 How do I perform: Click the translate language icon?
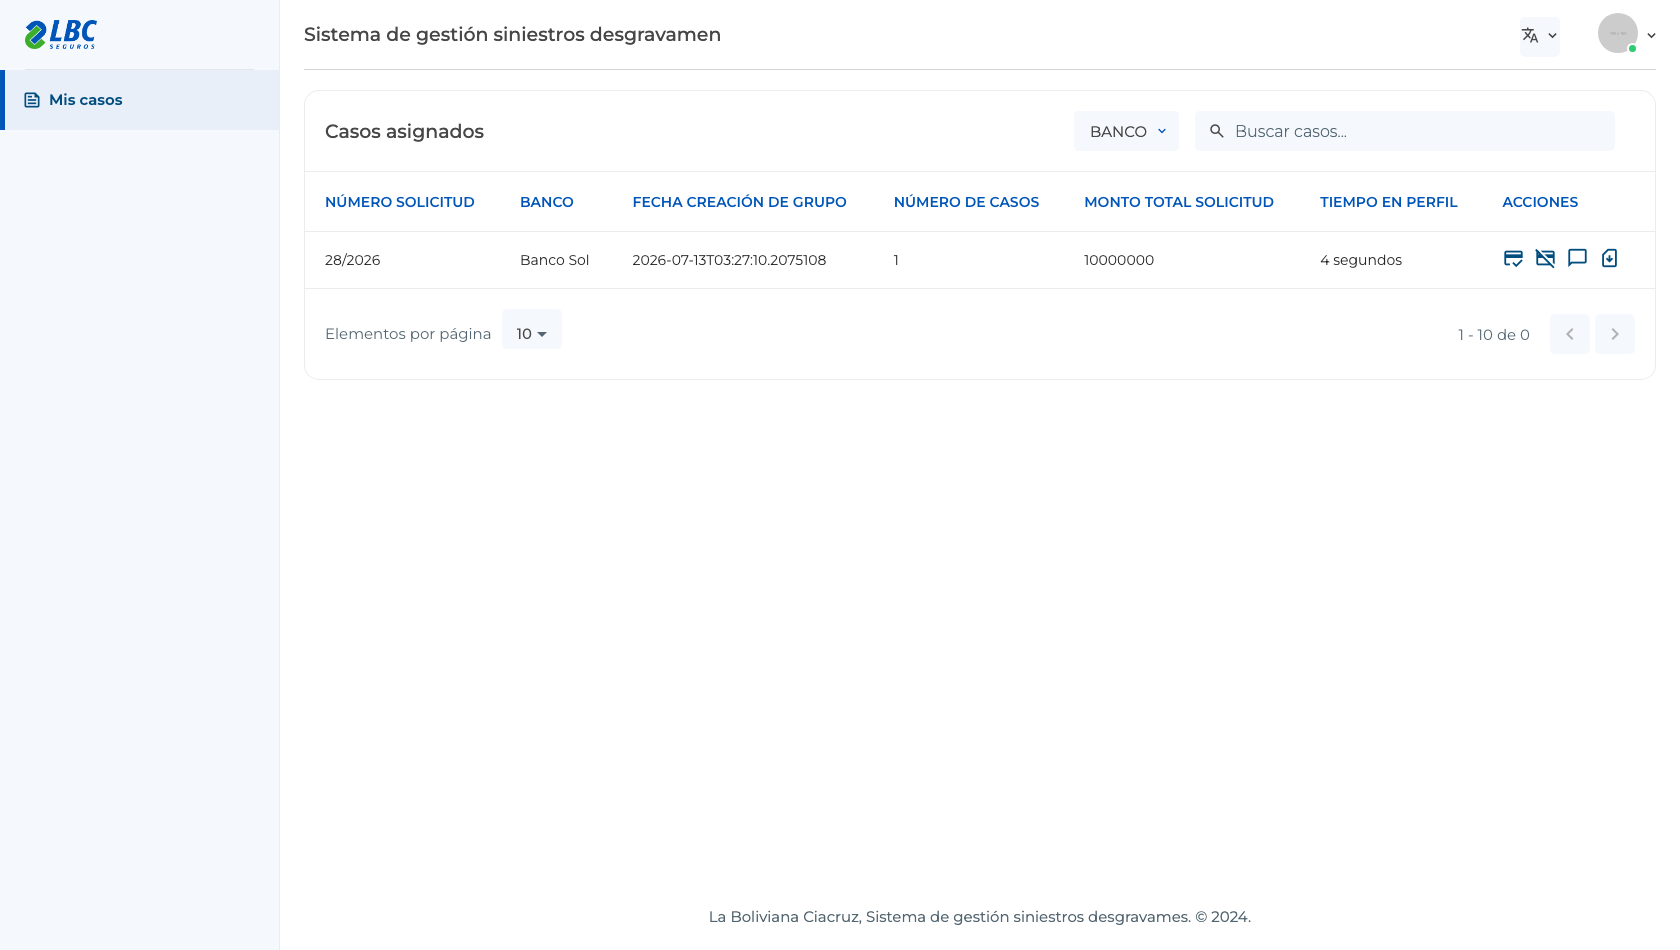click(1530, 36)
